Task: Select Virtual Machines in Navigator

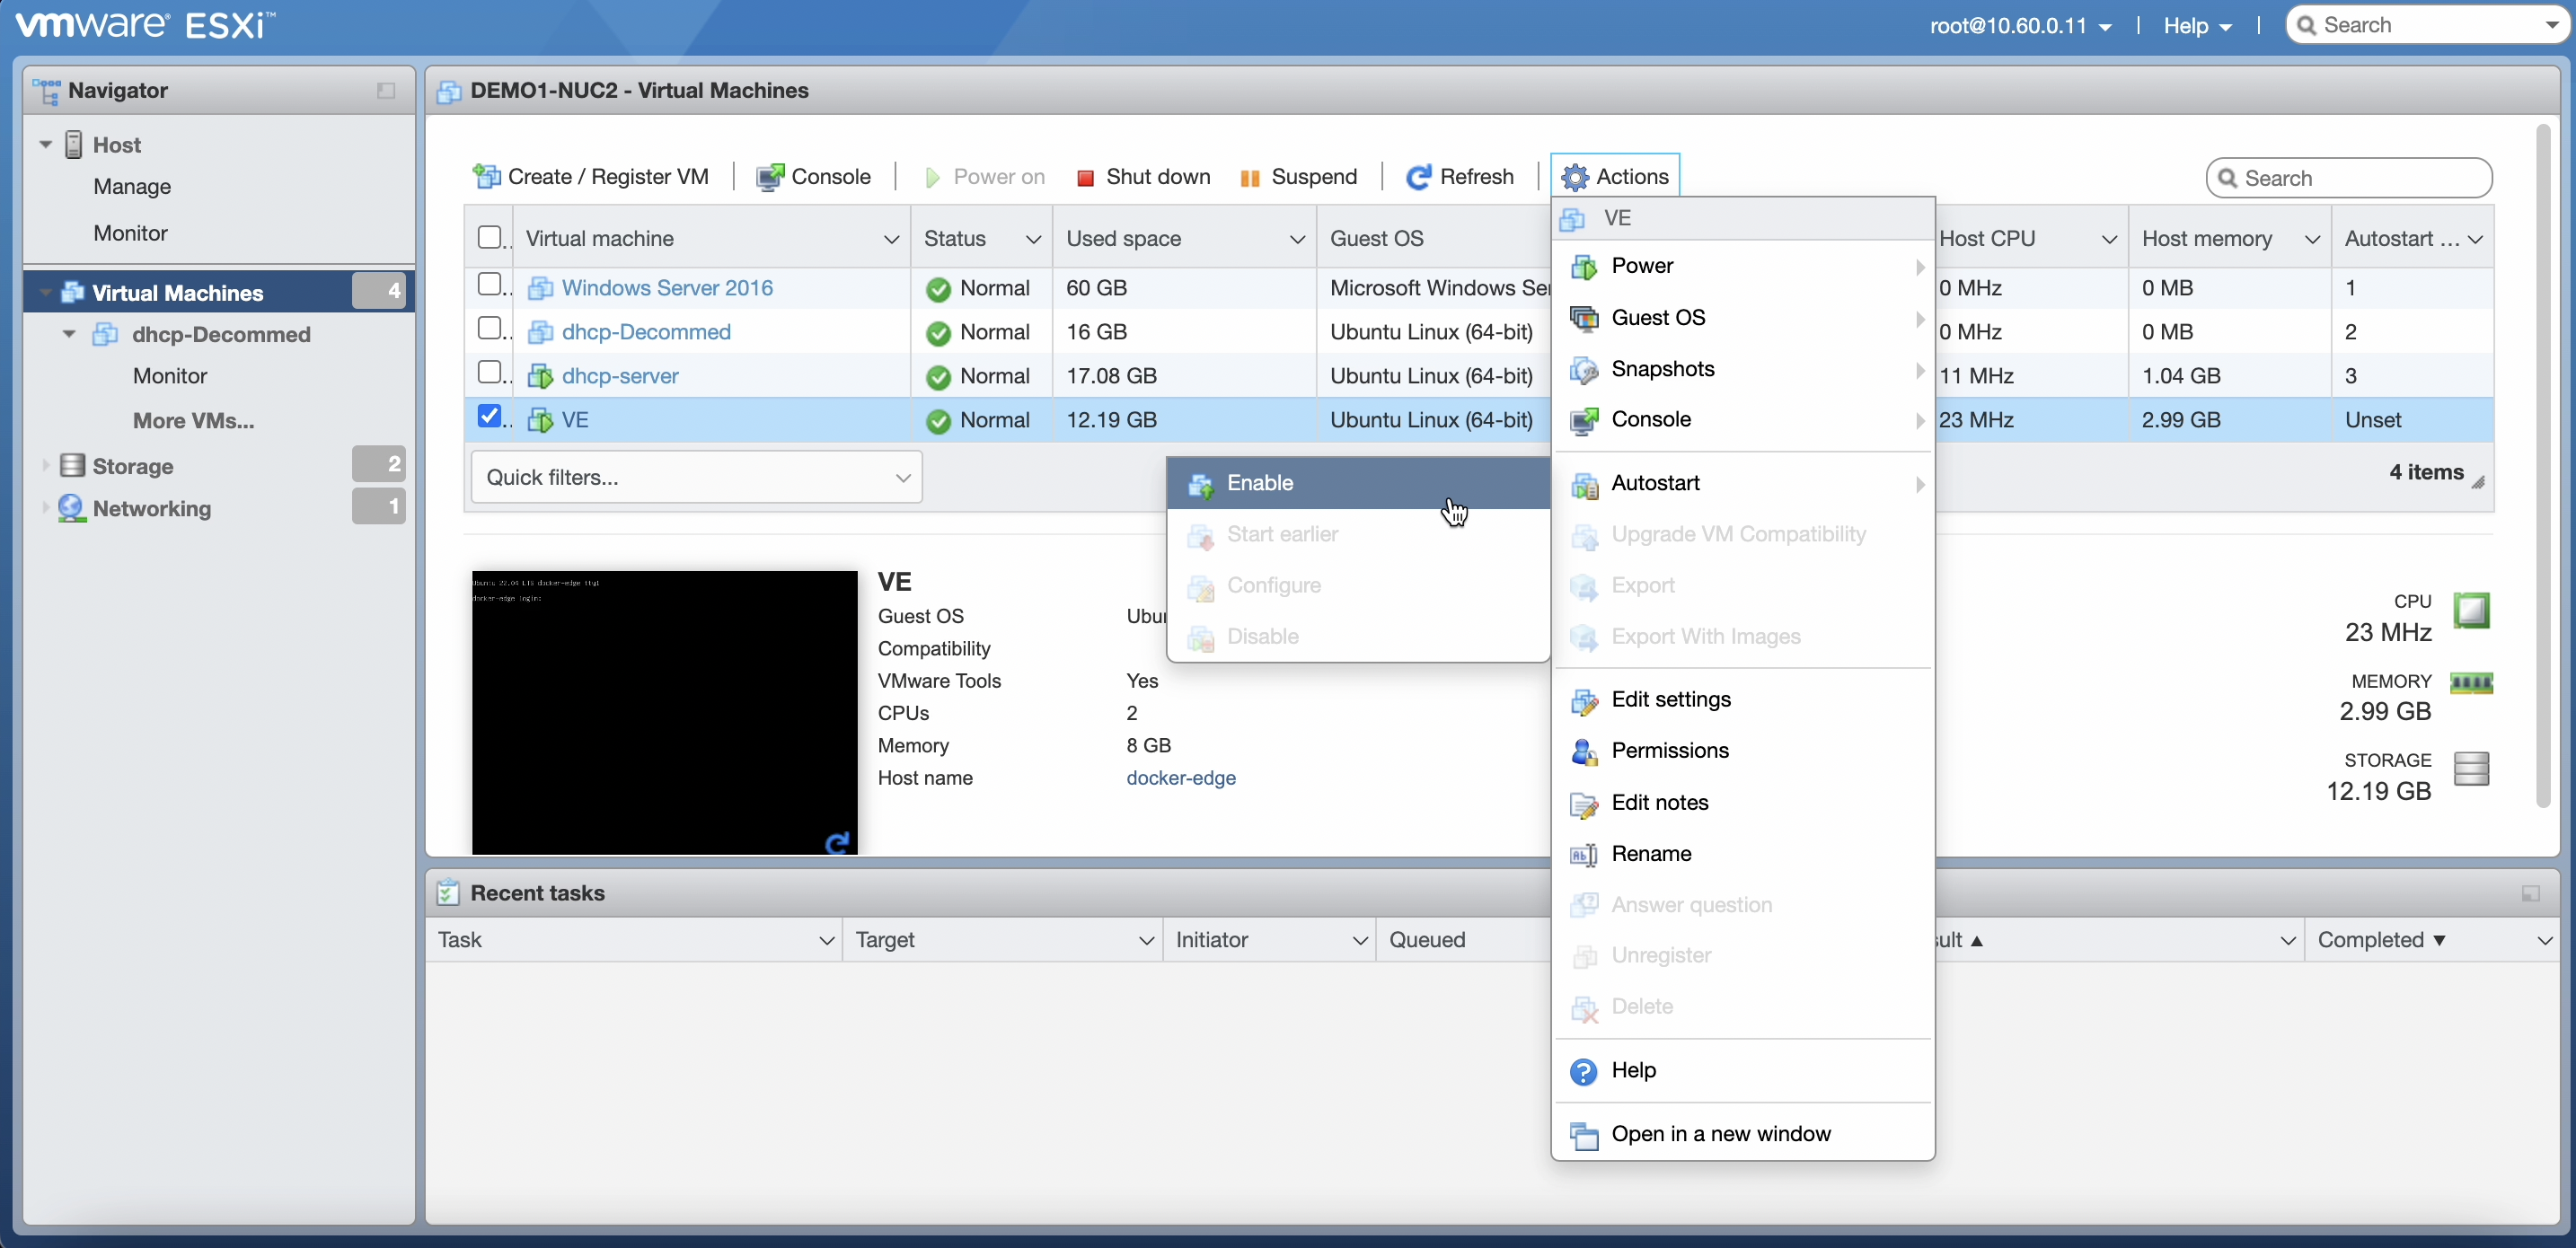Action: click(218, 292)
